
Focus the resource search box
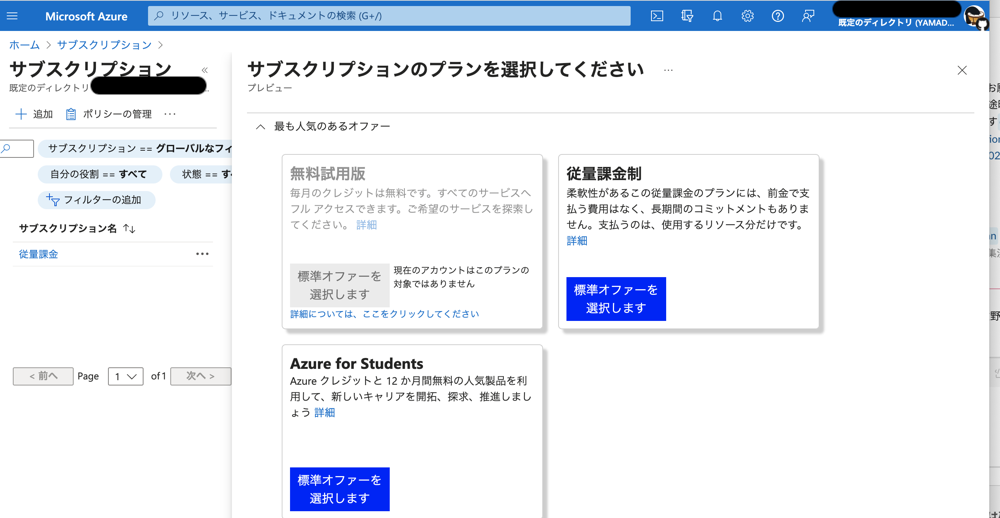tap(389, 16)
